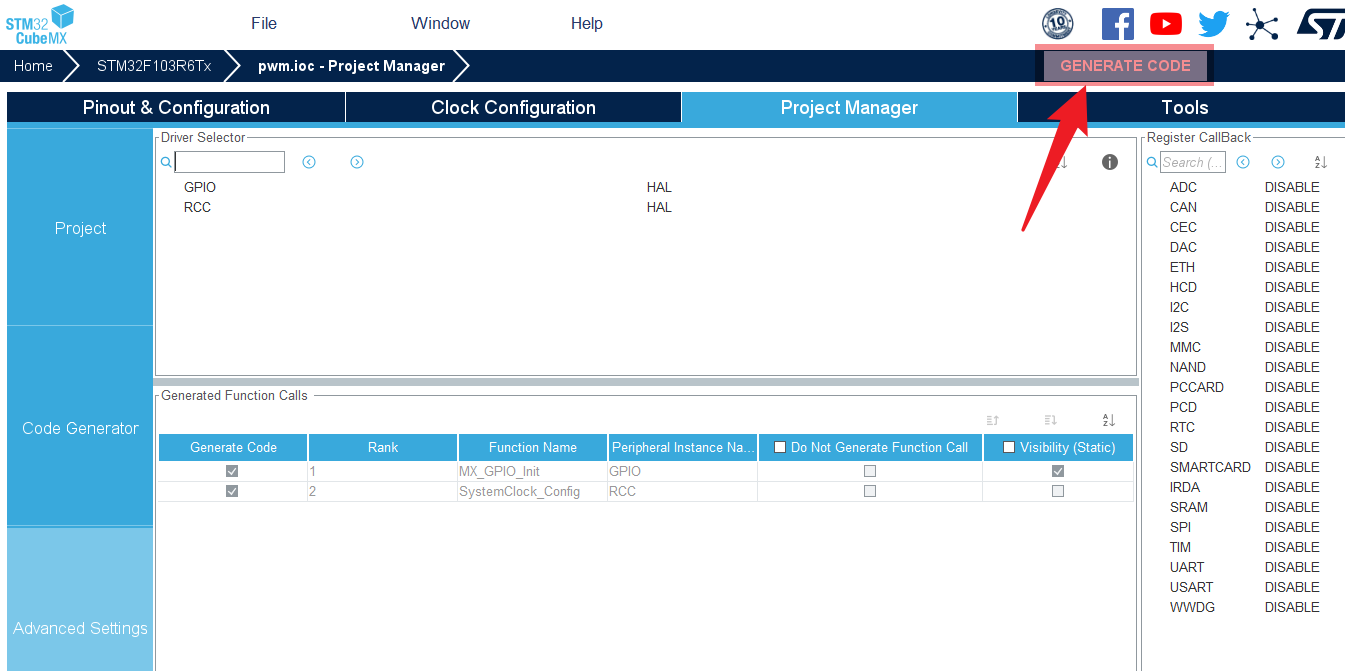Open the Window menu
This screenshot has width=1345, height=671.
[441, 23]
